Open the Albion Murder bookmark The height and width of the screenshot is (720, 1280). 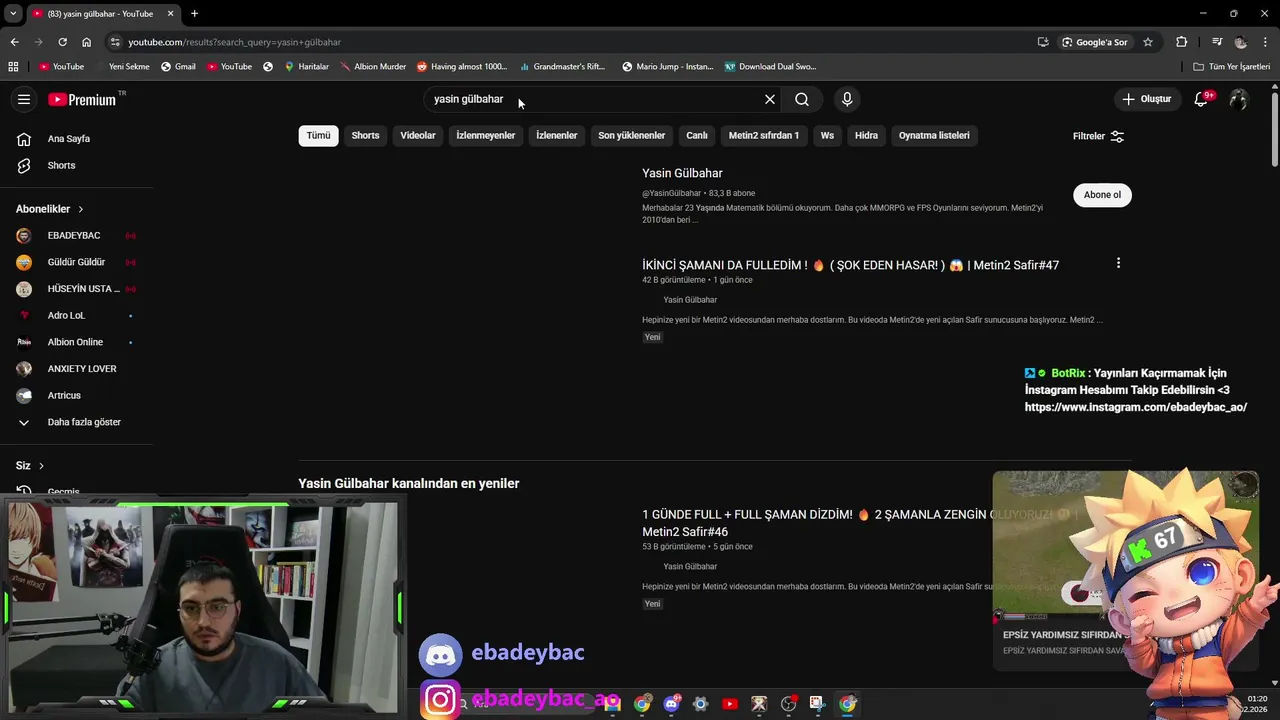[x=373, y=66]
